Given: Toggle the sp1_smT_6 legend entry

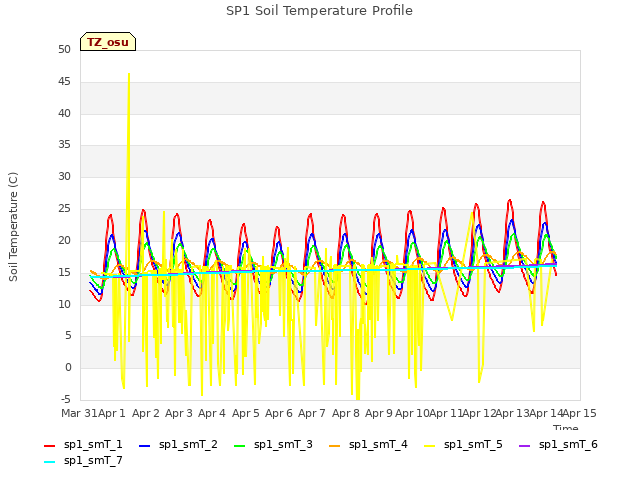Looking at the screenshot, I should [558, 444].
